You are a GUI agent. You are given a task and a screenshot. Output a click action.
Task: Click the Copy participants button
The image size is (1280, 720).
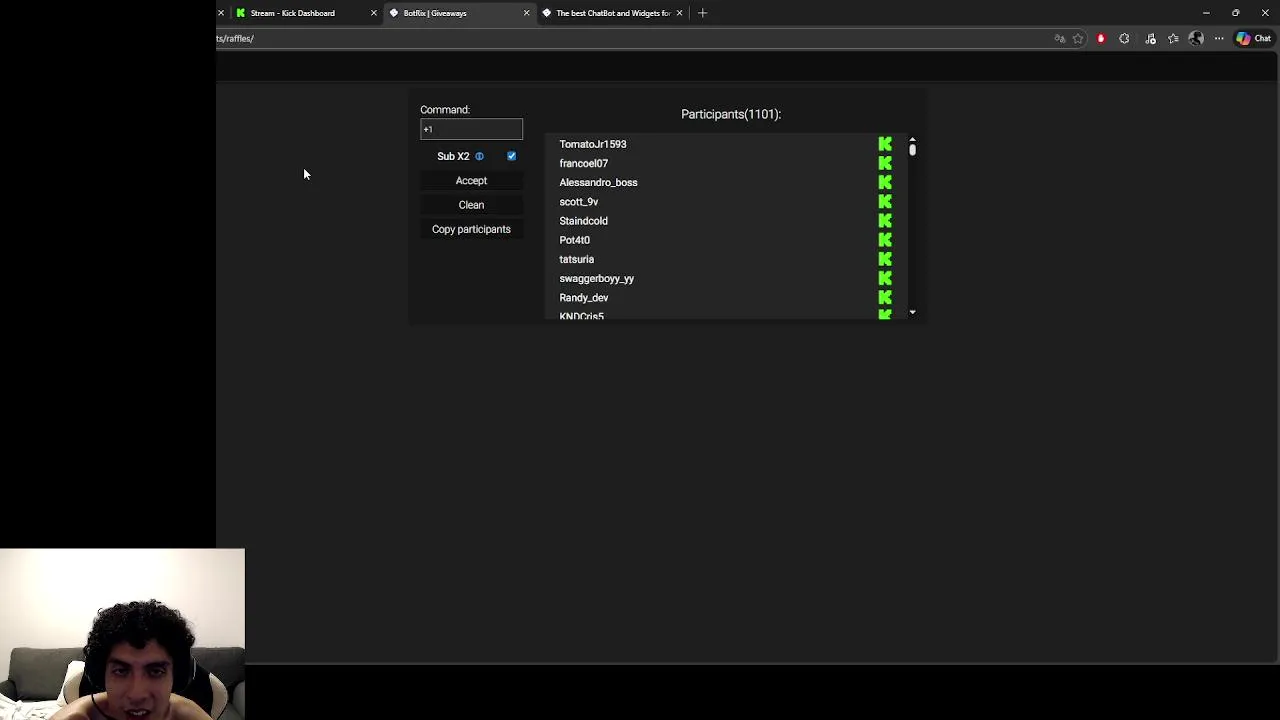click(471, 229)
